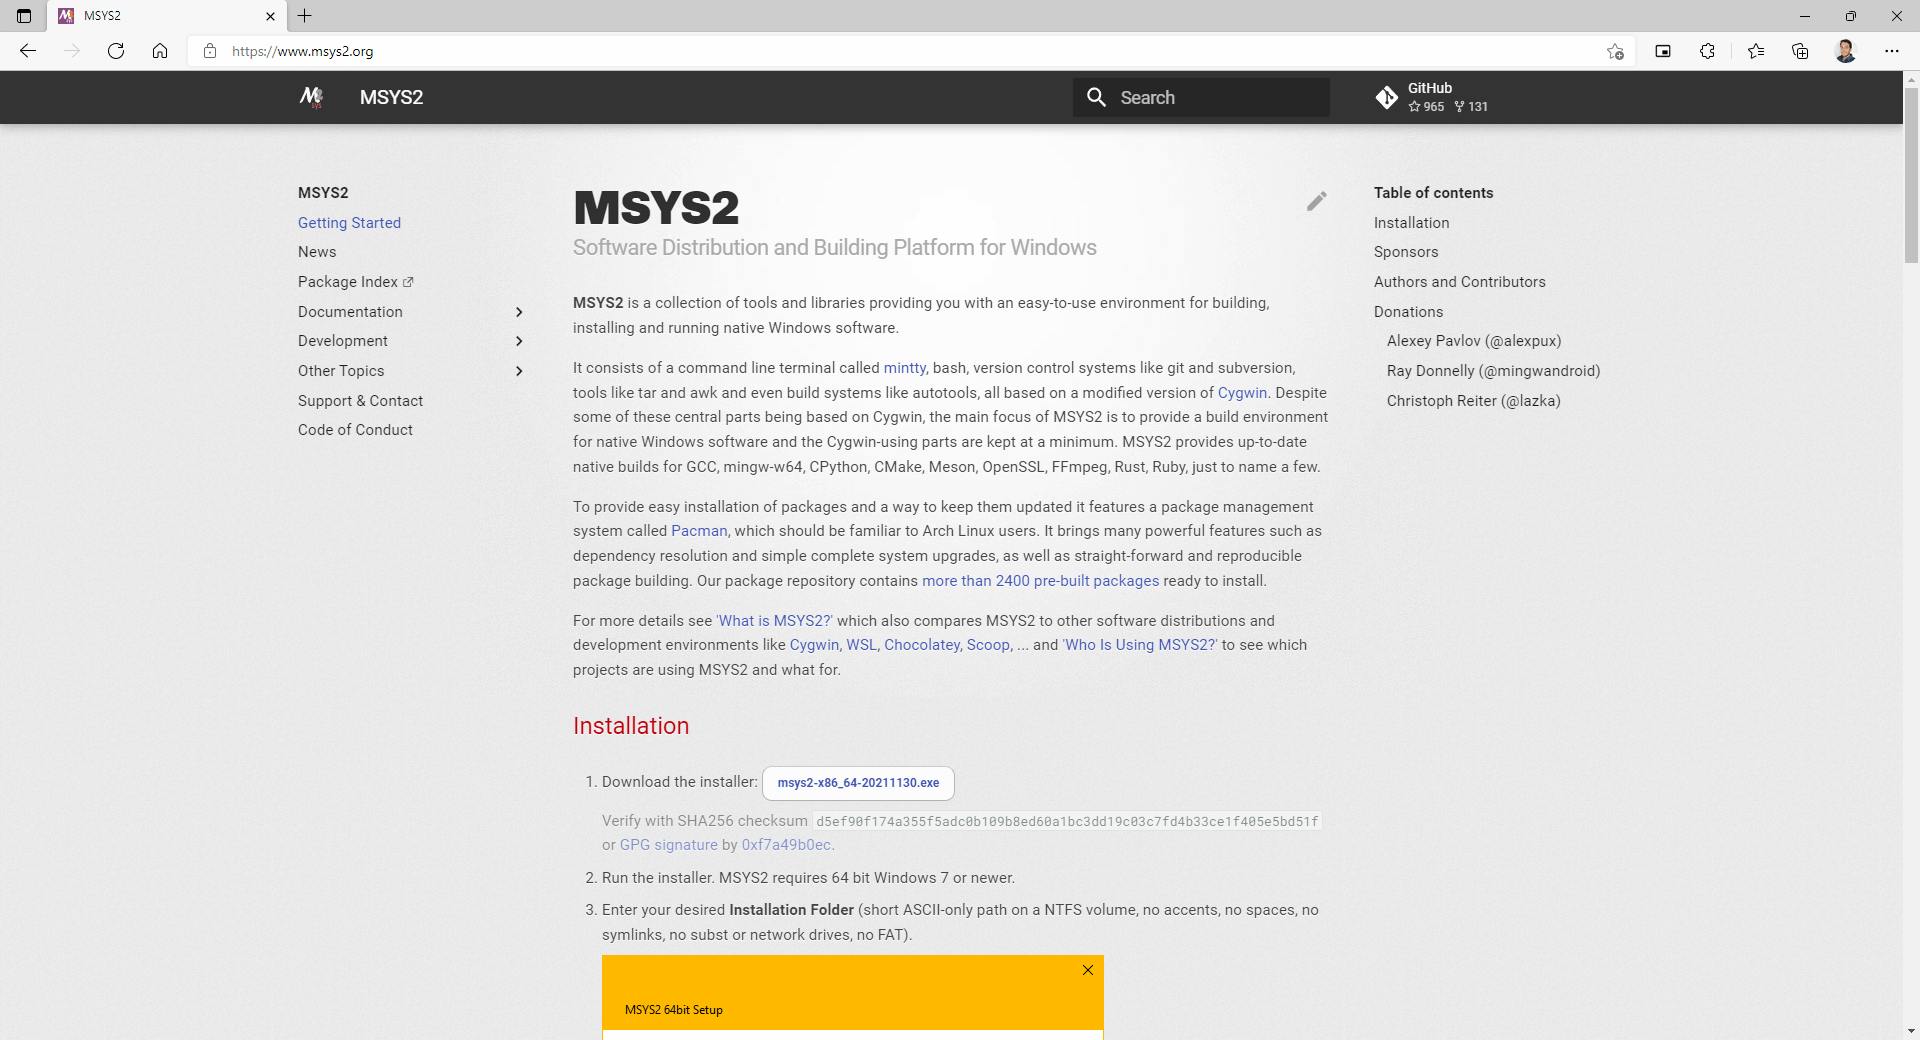This screenshot has width=1920, height=1040.
Task: Jump to Authors and Contributors section
Action: pos(1459,282)
